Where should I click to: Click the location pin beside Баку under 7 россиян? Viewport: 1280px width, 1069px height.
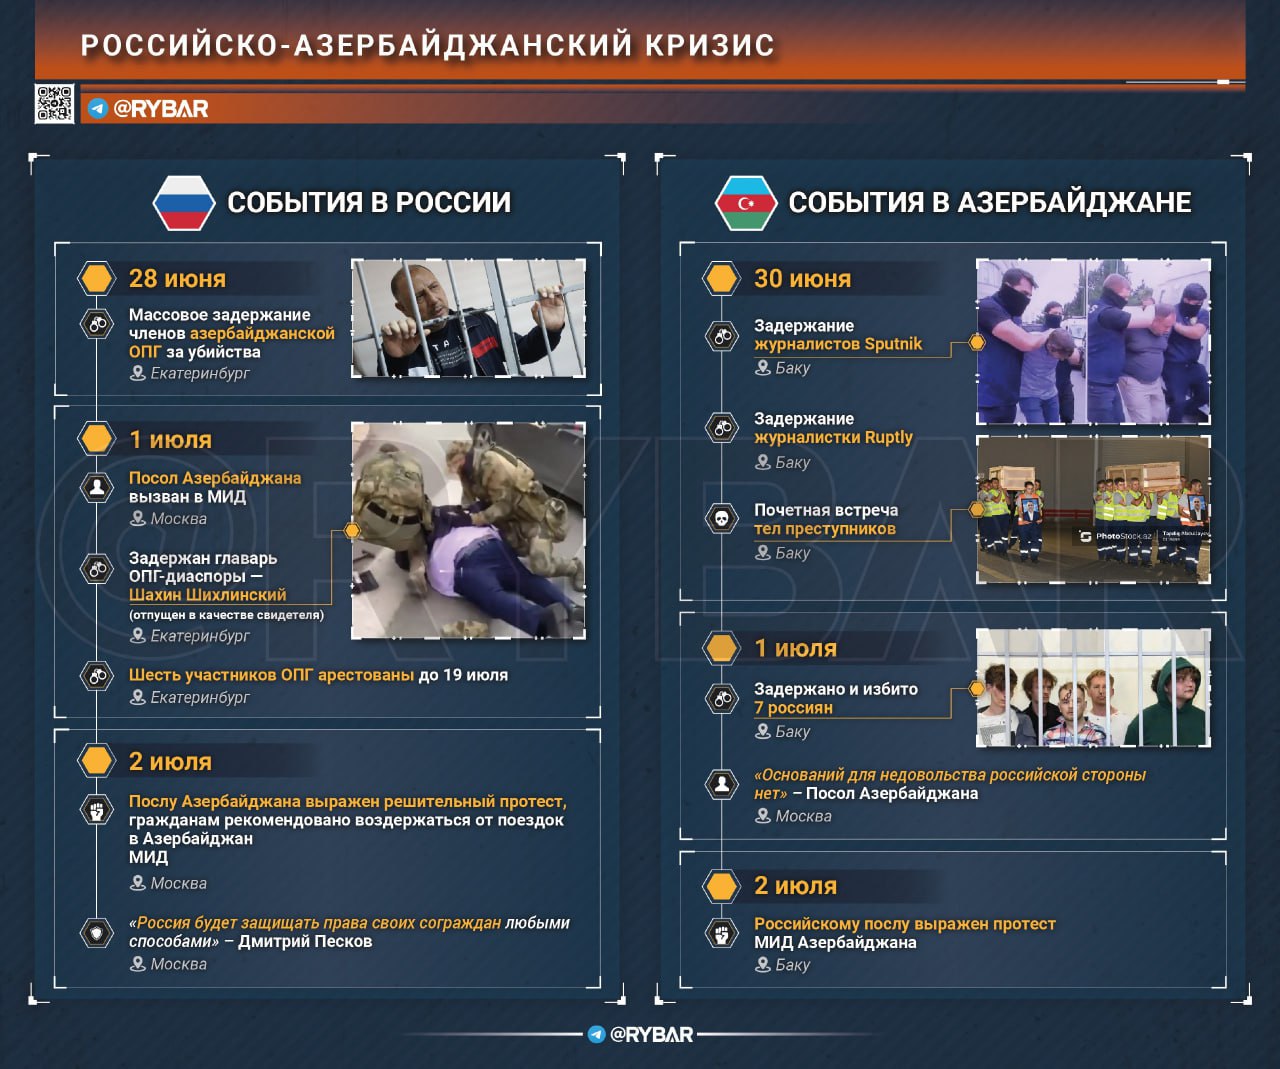[763, 731]
